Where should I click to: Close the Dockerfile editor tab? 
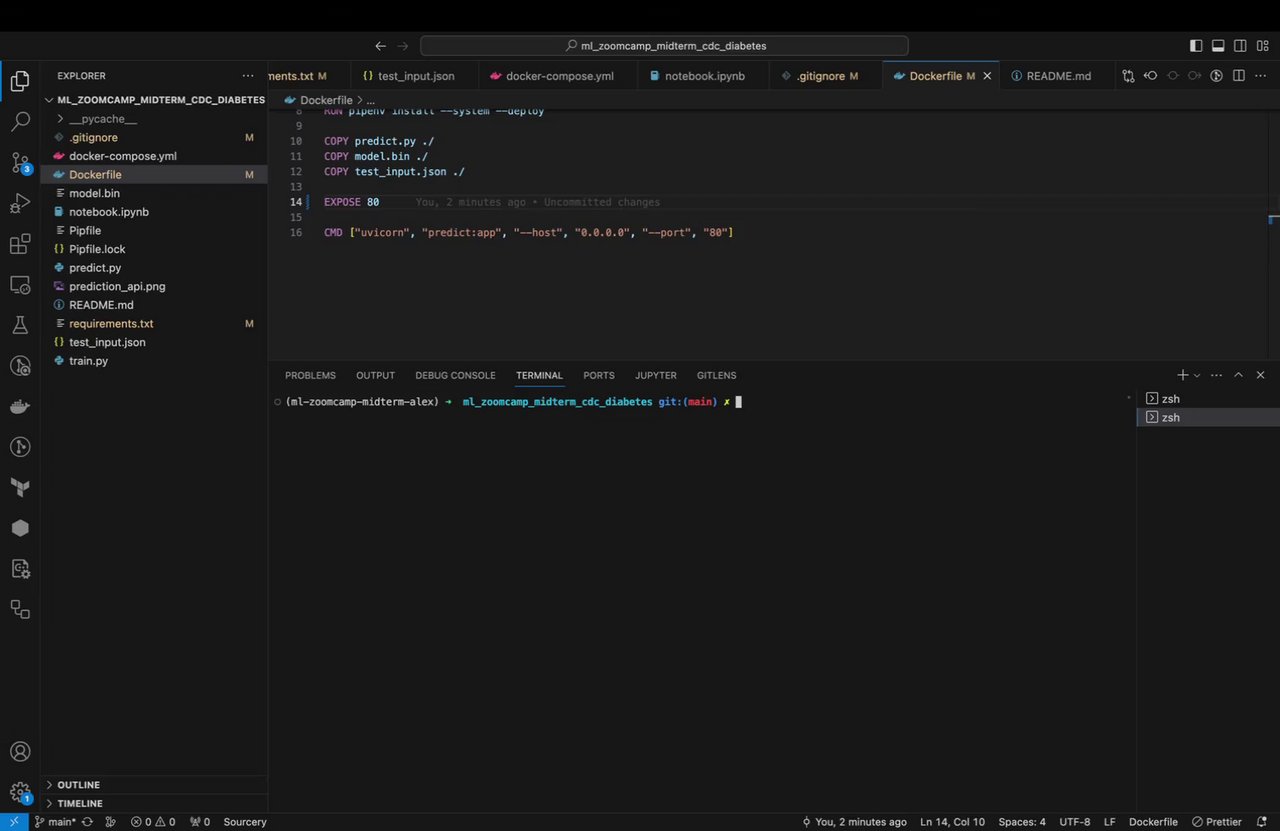988,76
